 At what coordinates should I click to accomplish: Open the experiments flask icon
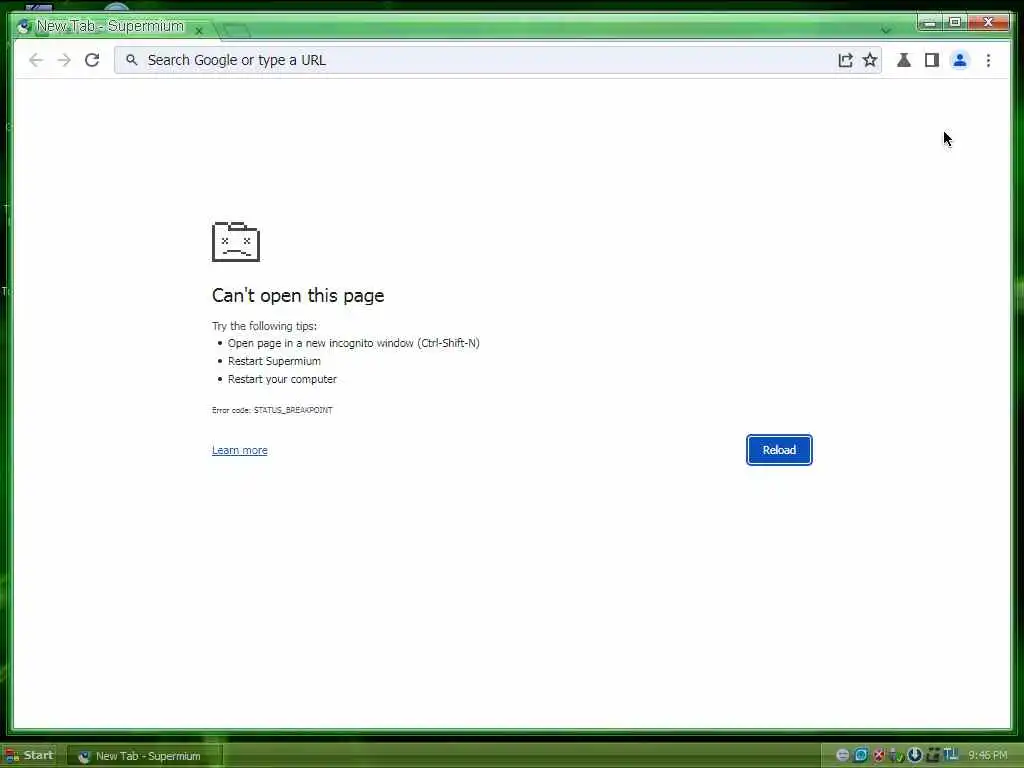coord(904,60)
